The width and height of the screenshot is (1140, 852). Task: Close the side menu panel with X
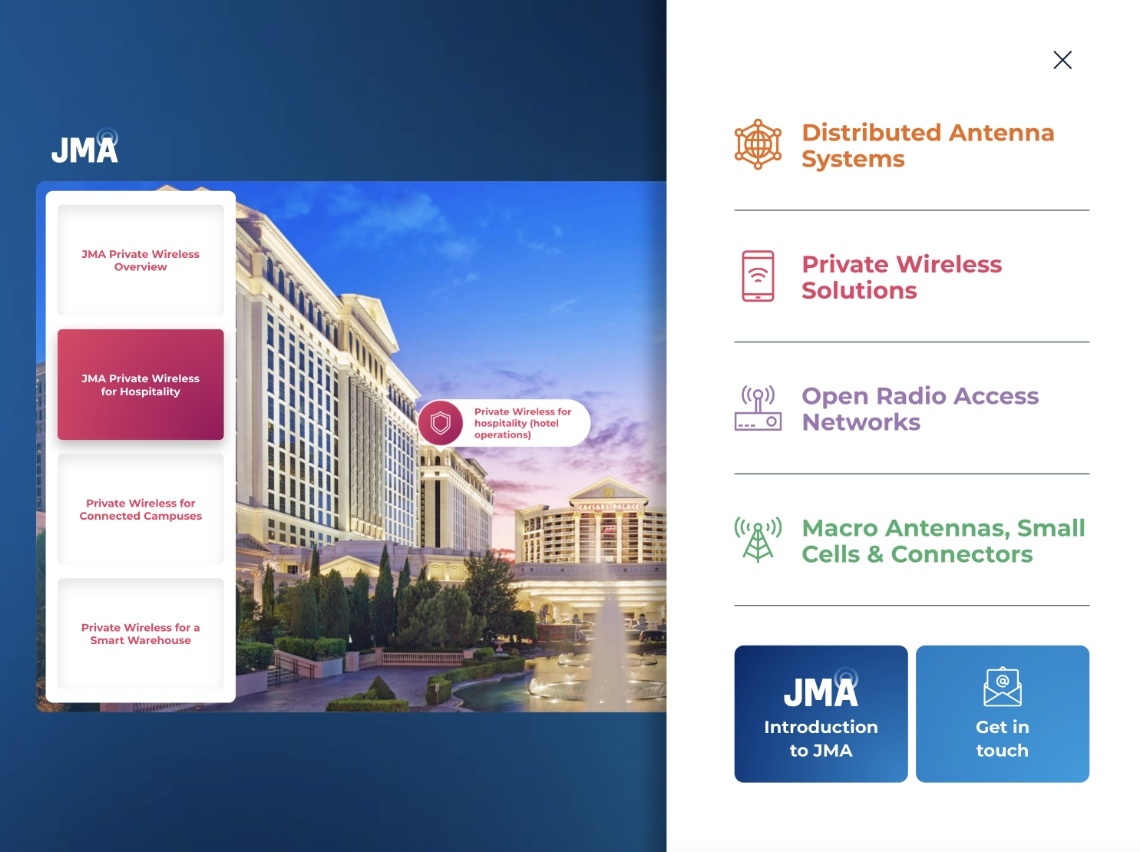[x=1062, y=60]
